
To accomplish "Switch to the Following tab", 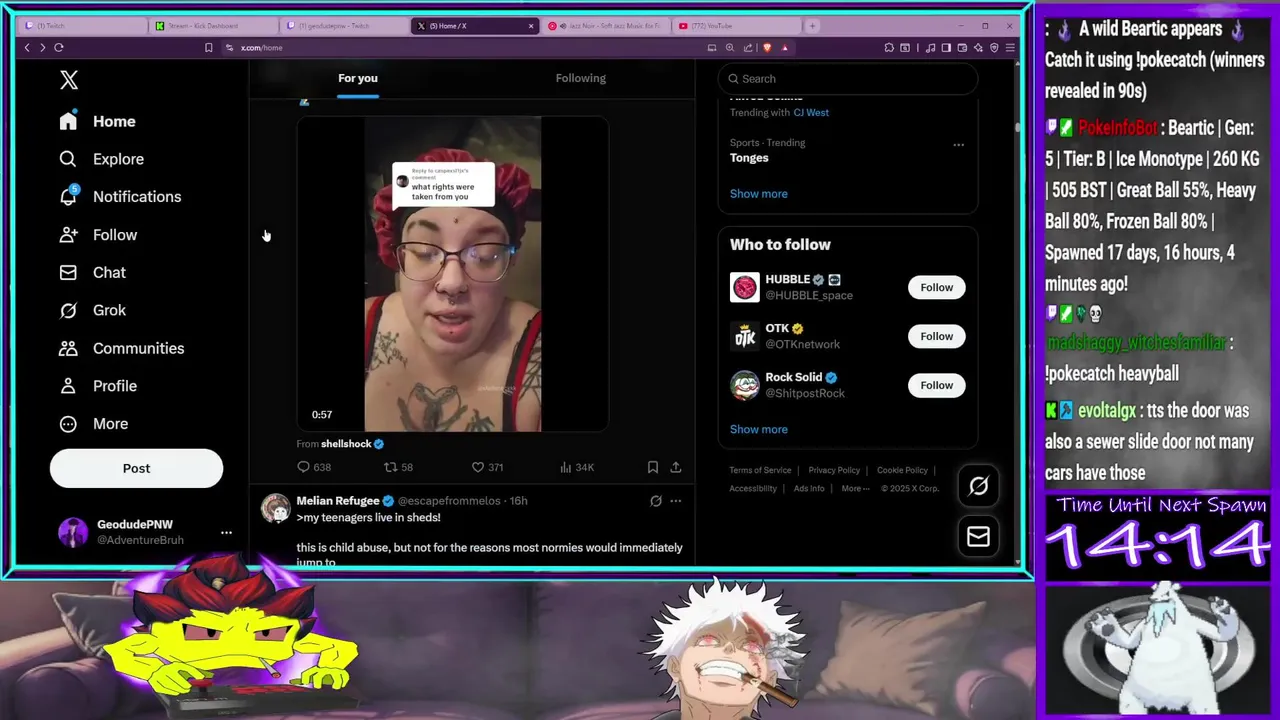I will click(581, 78).
